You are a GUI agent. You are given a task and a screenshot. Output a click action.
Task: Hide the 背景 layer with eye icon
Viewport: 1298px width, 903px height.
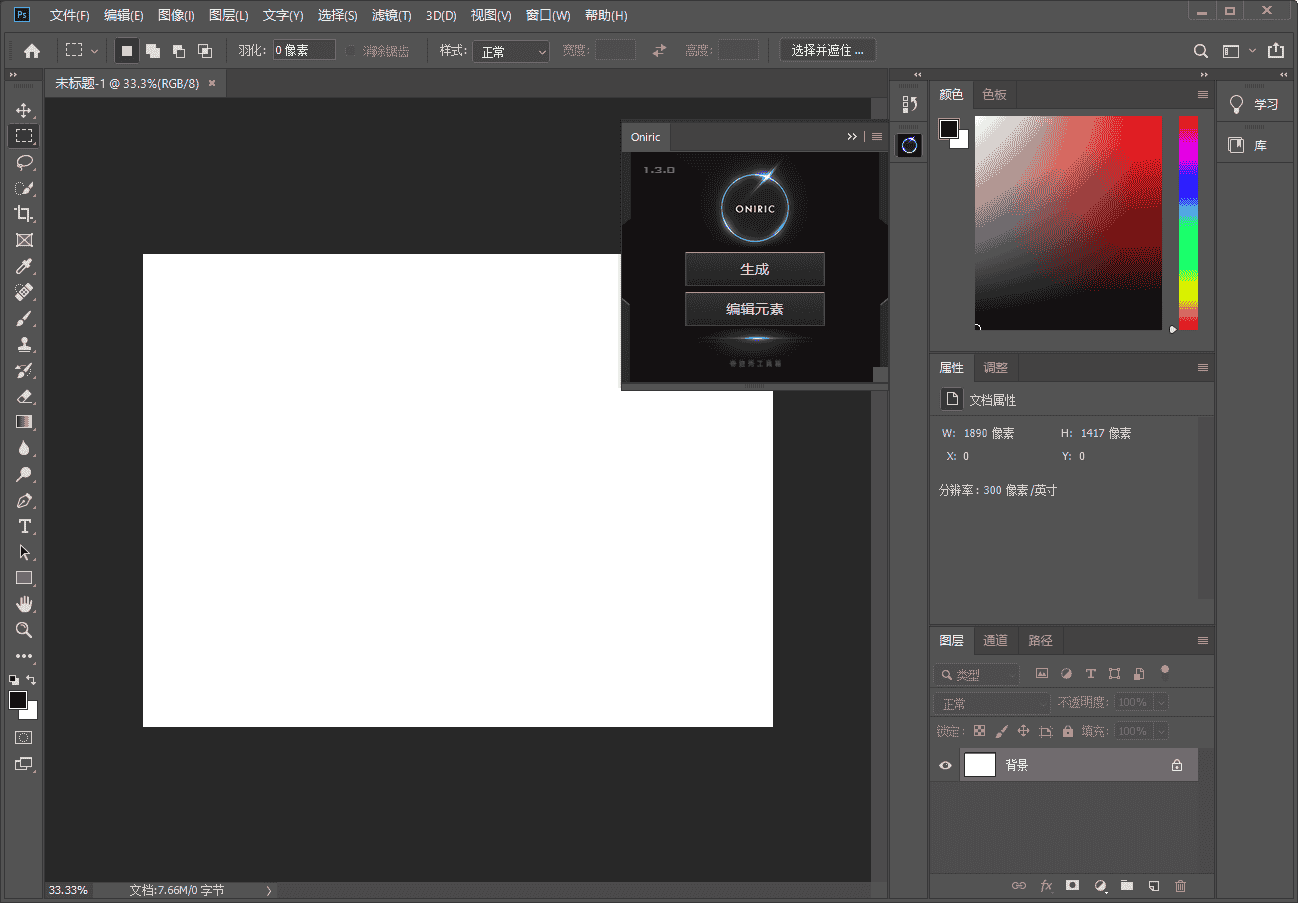point(945,766)
